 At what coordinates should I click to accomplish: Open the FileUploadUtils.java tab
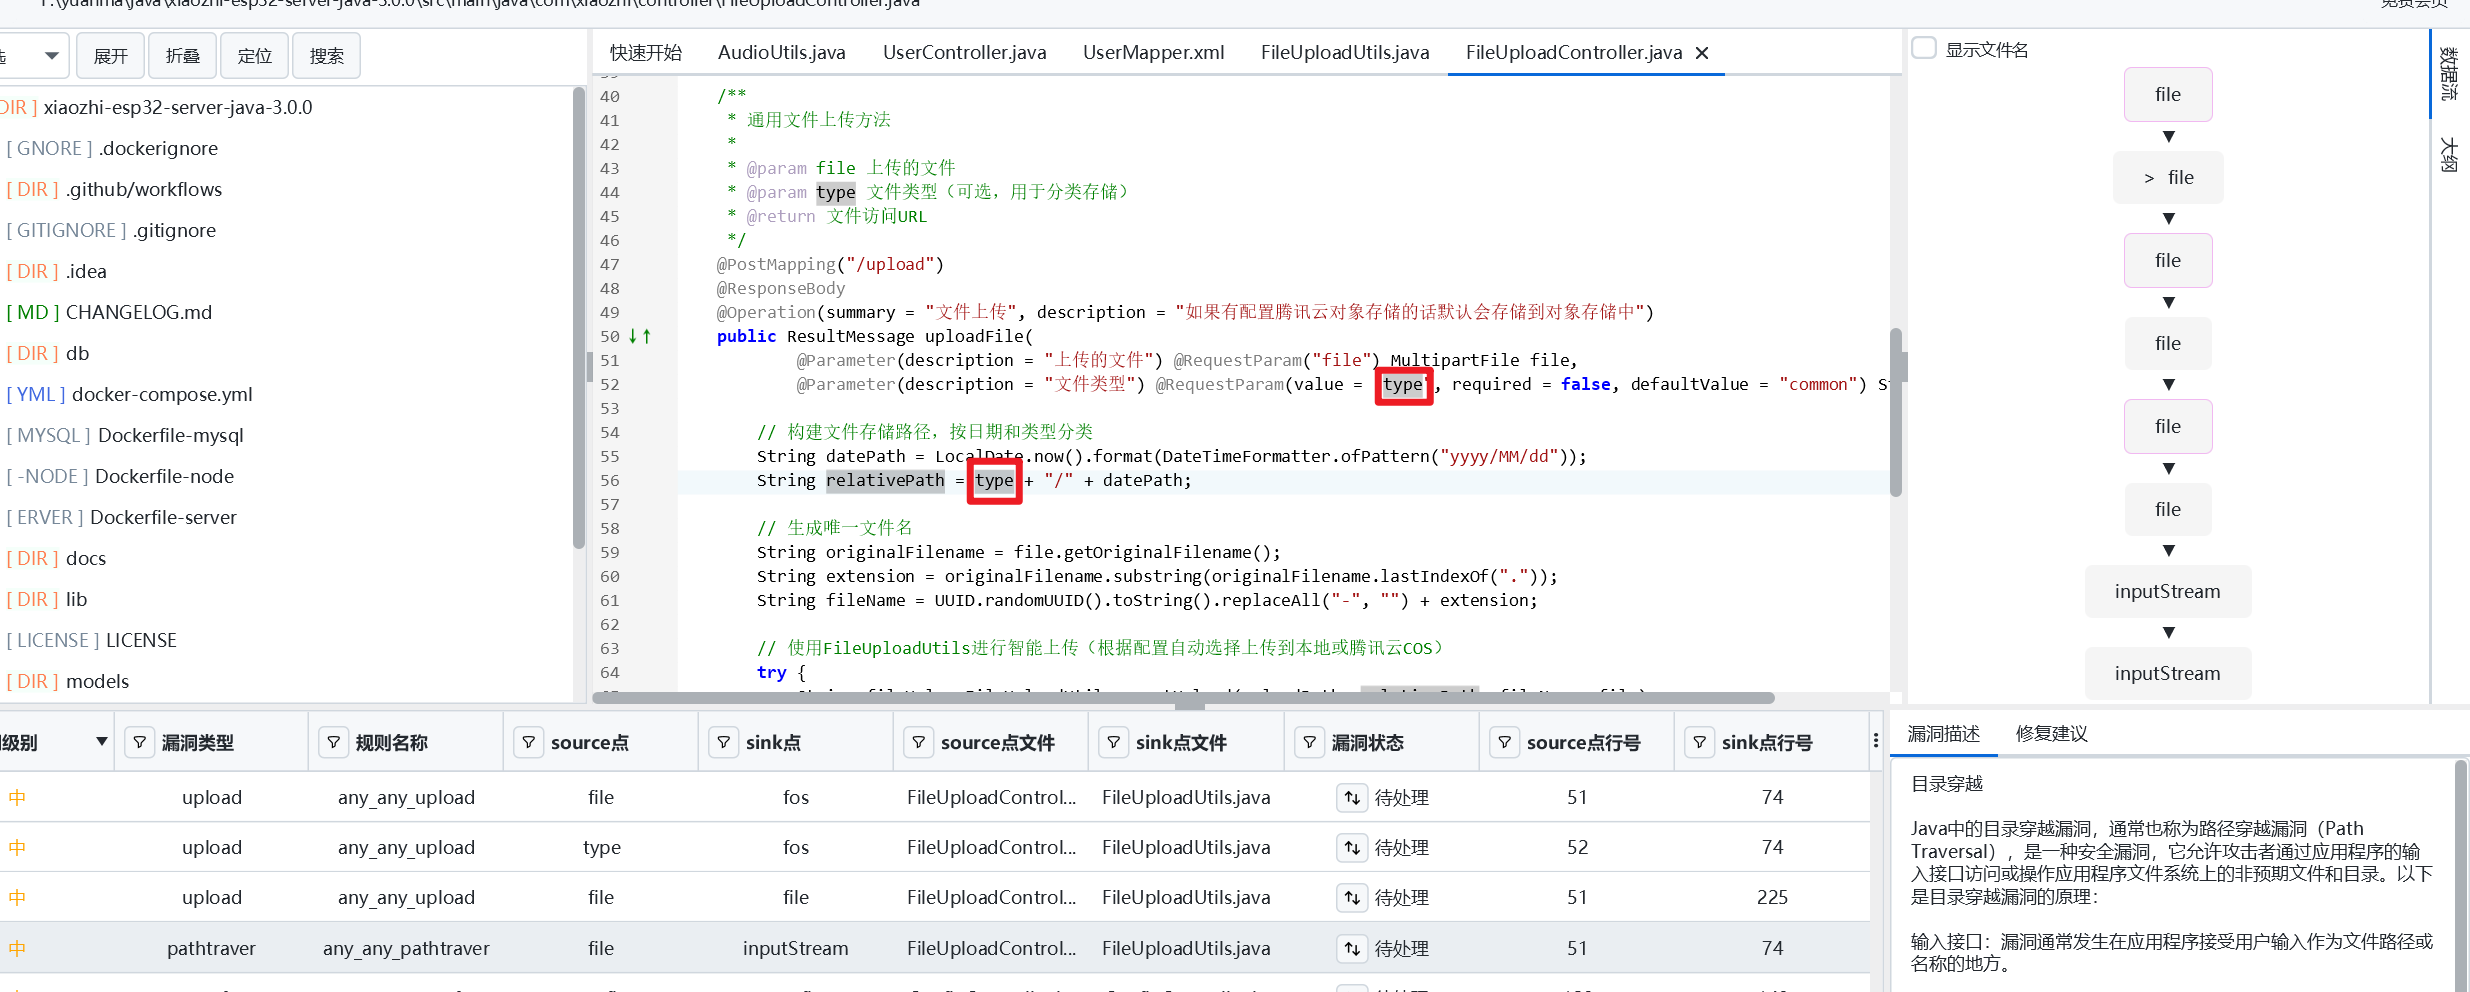pos(1345,53)
